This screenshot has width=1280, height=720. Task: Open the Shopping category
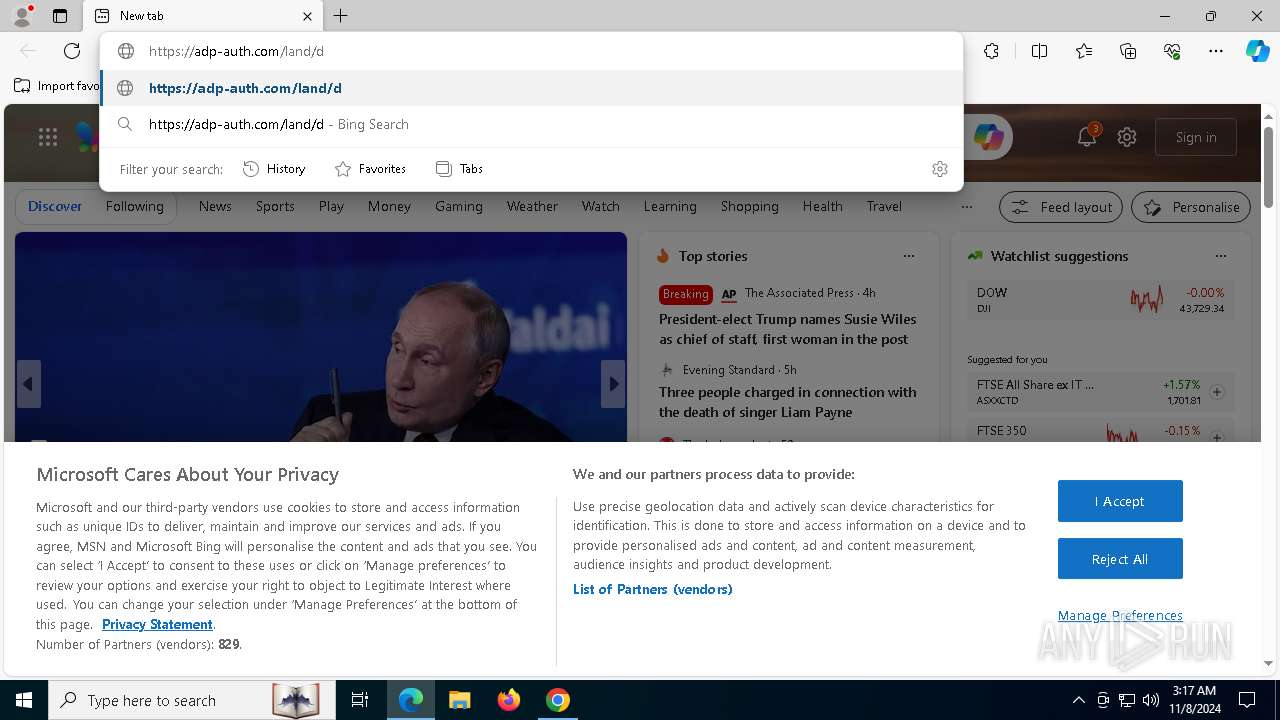pyautogui.click(x=750, y=206)
